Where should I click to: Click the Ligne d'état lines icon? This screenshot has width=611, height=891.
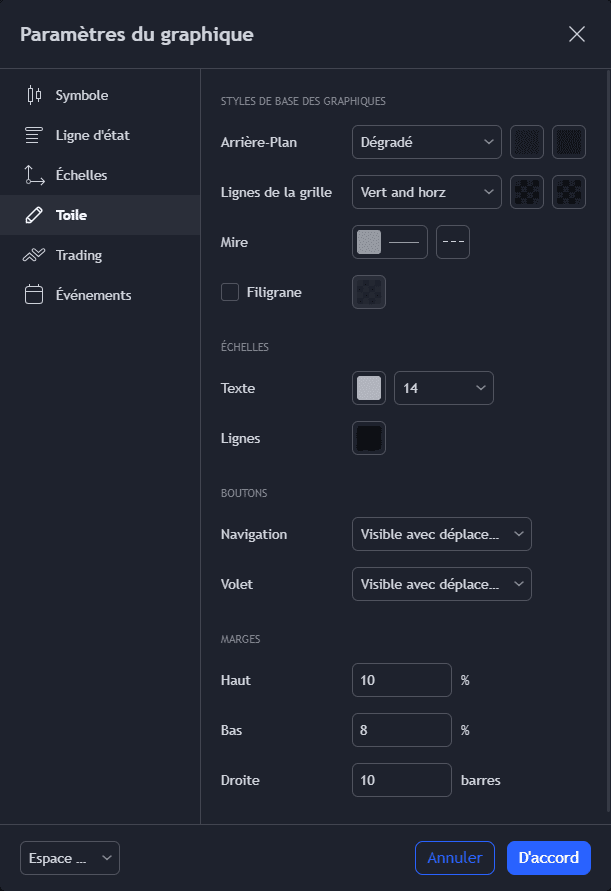[x=34, y=136]
